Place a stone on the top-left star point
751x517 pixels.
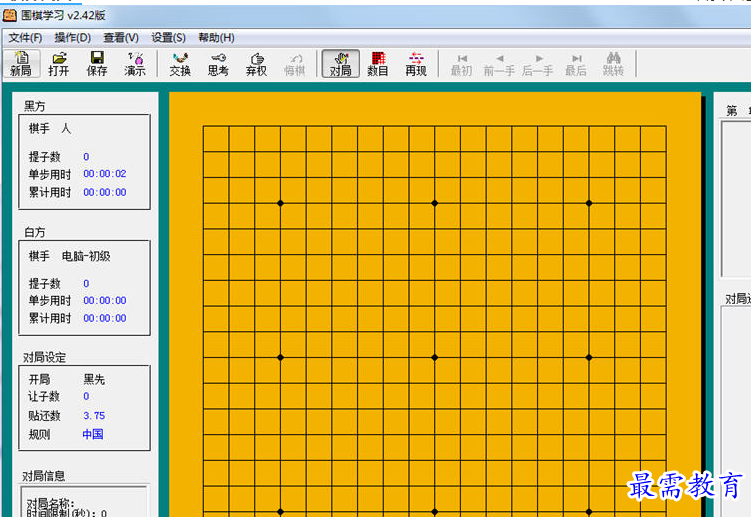[x=281, y=203]
